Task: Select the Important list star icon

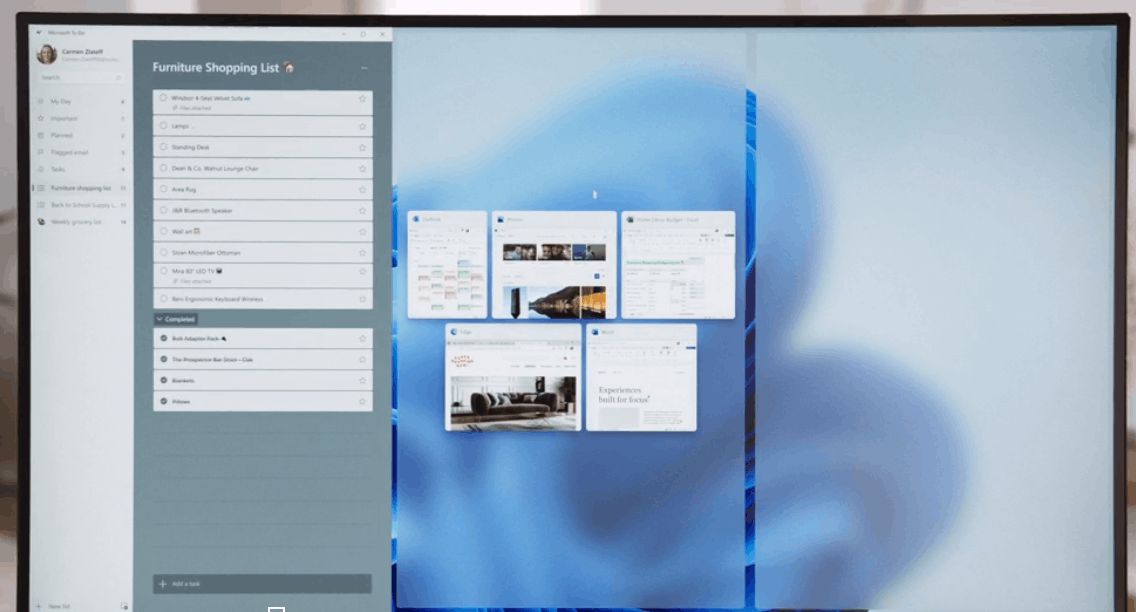Action: 40,119
